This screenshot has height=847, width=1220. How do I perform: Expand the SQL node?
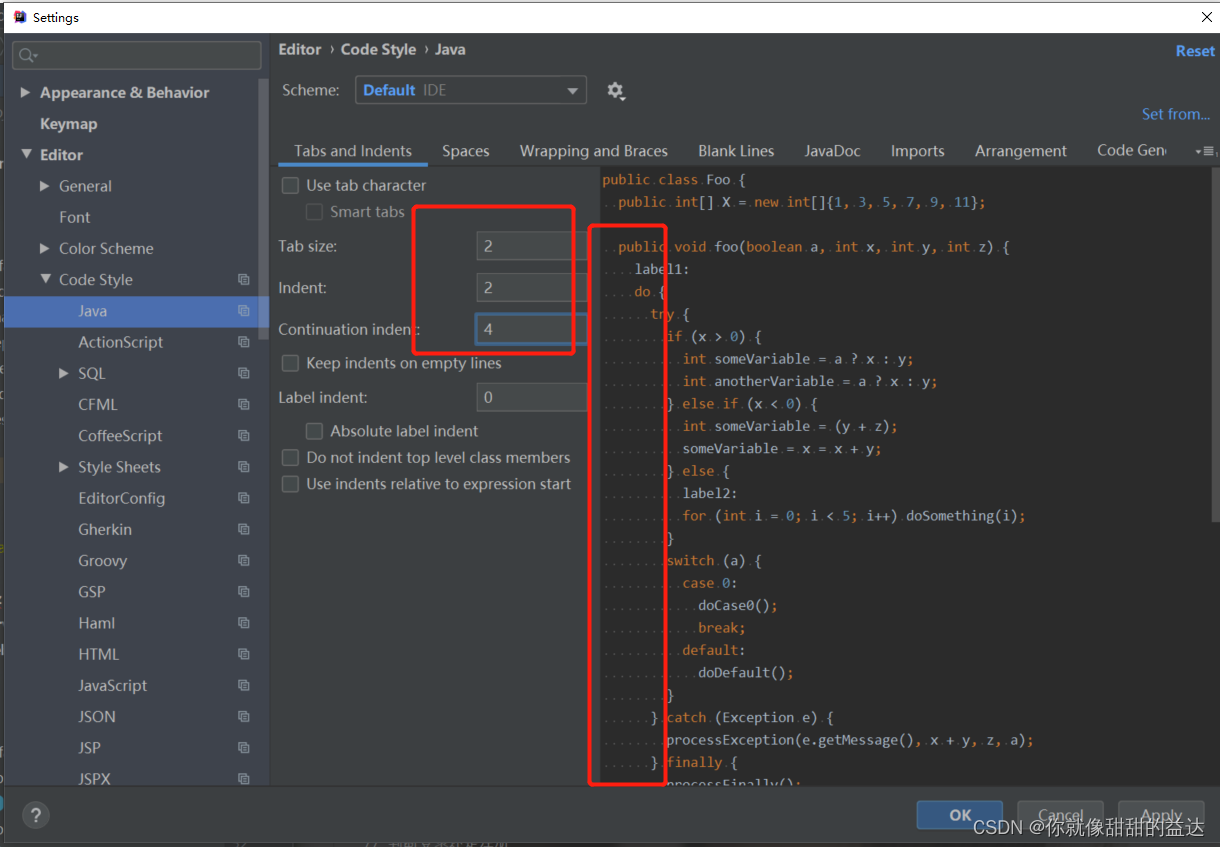pyautogui.click(x=65, y=373)
